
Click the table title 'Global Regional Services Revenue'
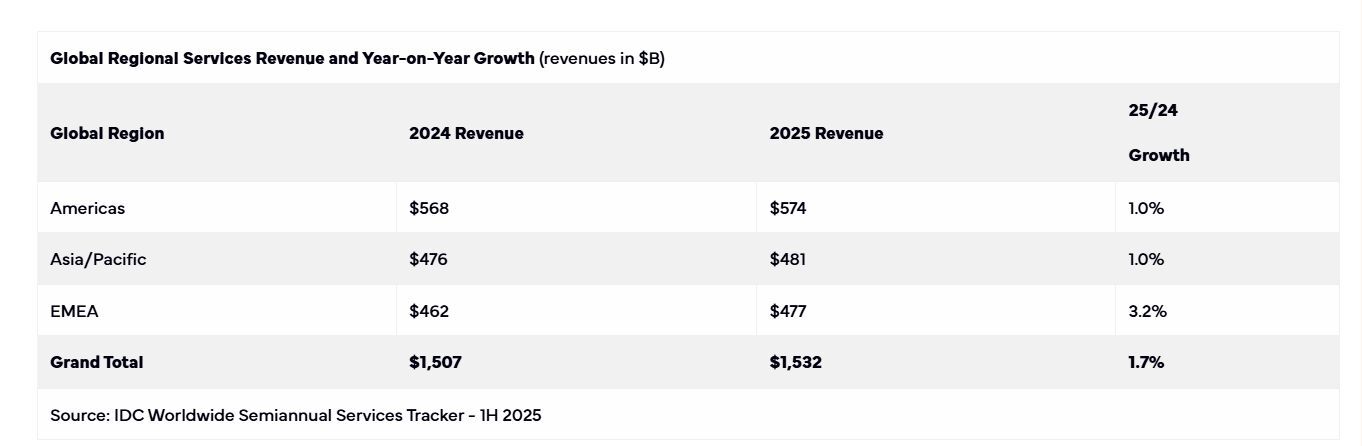[x=292, y=58]
